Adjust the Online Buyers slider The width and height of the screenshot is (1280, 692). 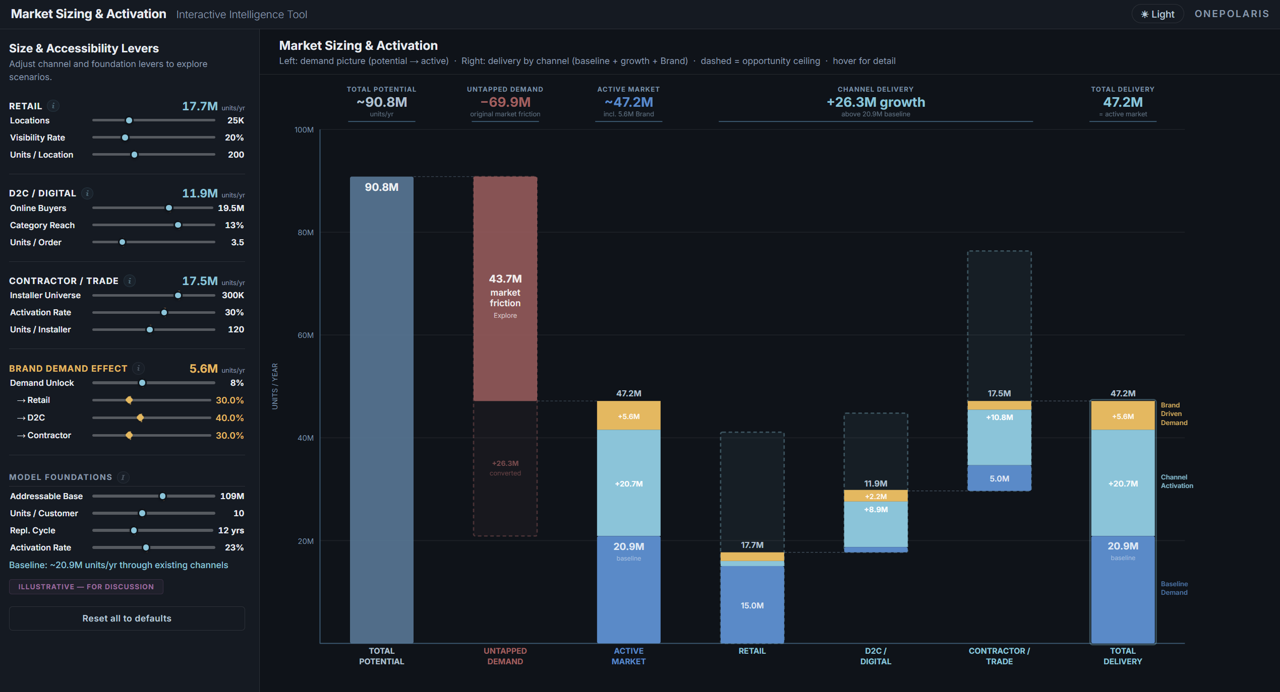(169, 208)
